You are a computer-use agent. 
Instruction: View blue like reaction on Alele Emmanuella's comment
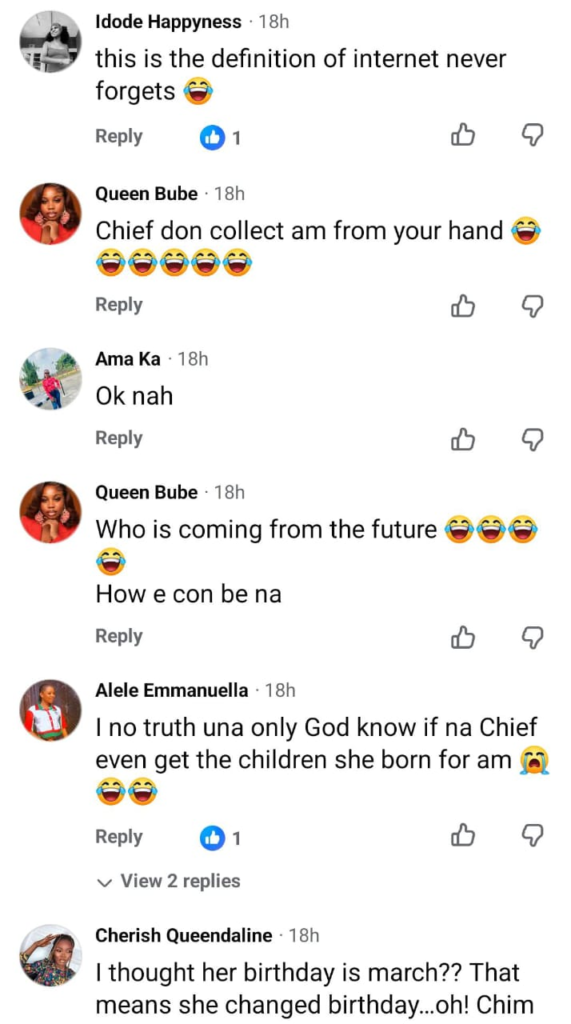(x=212, y=839)
